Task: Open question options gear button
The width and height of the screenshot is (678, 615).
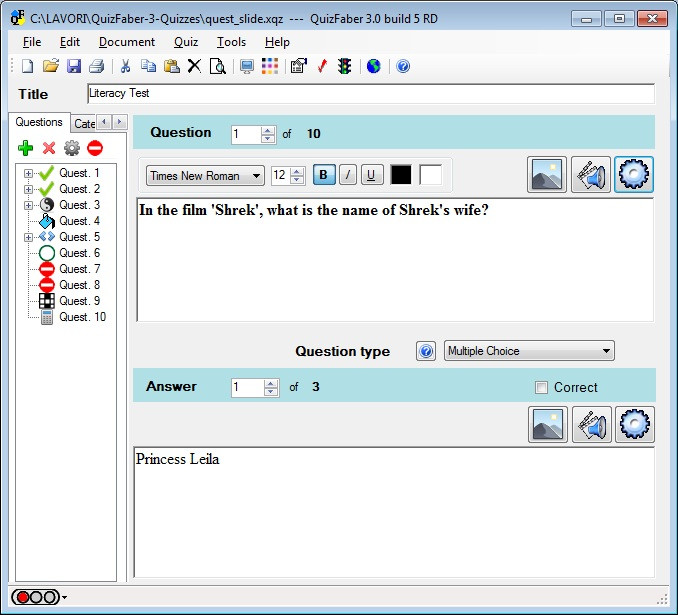Action: click(634, 174)
